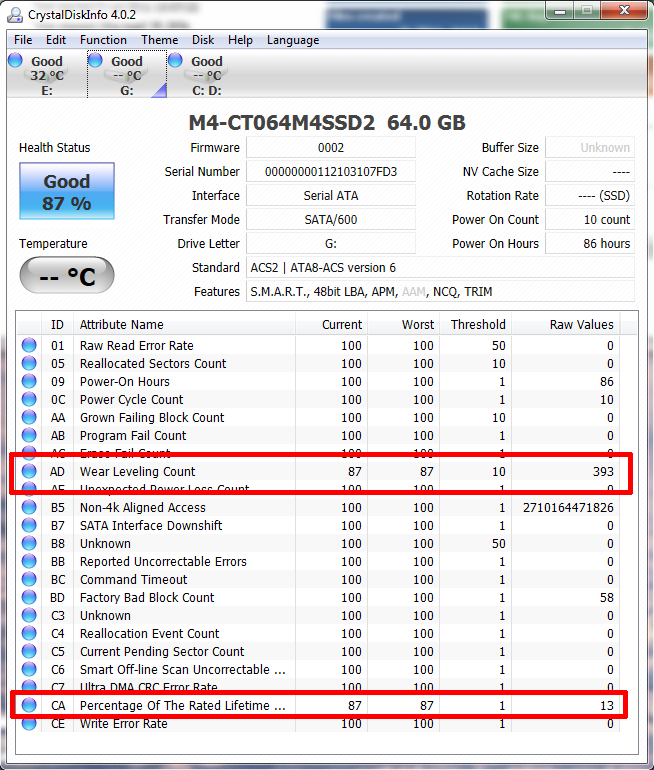Open the Edit menu
Screen dimensions: 654x770
click(55, 40)
